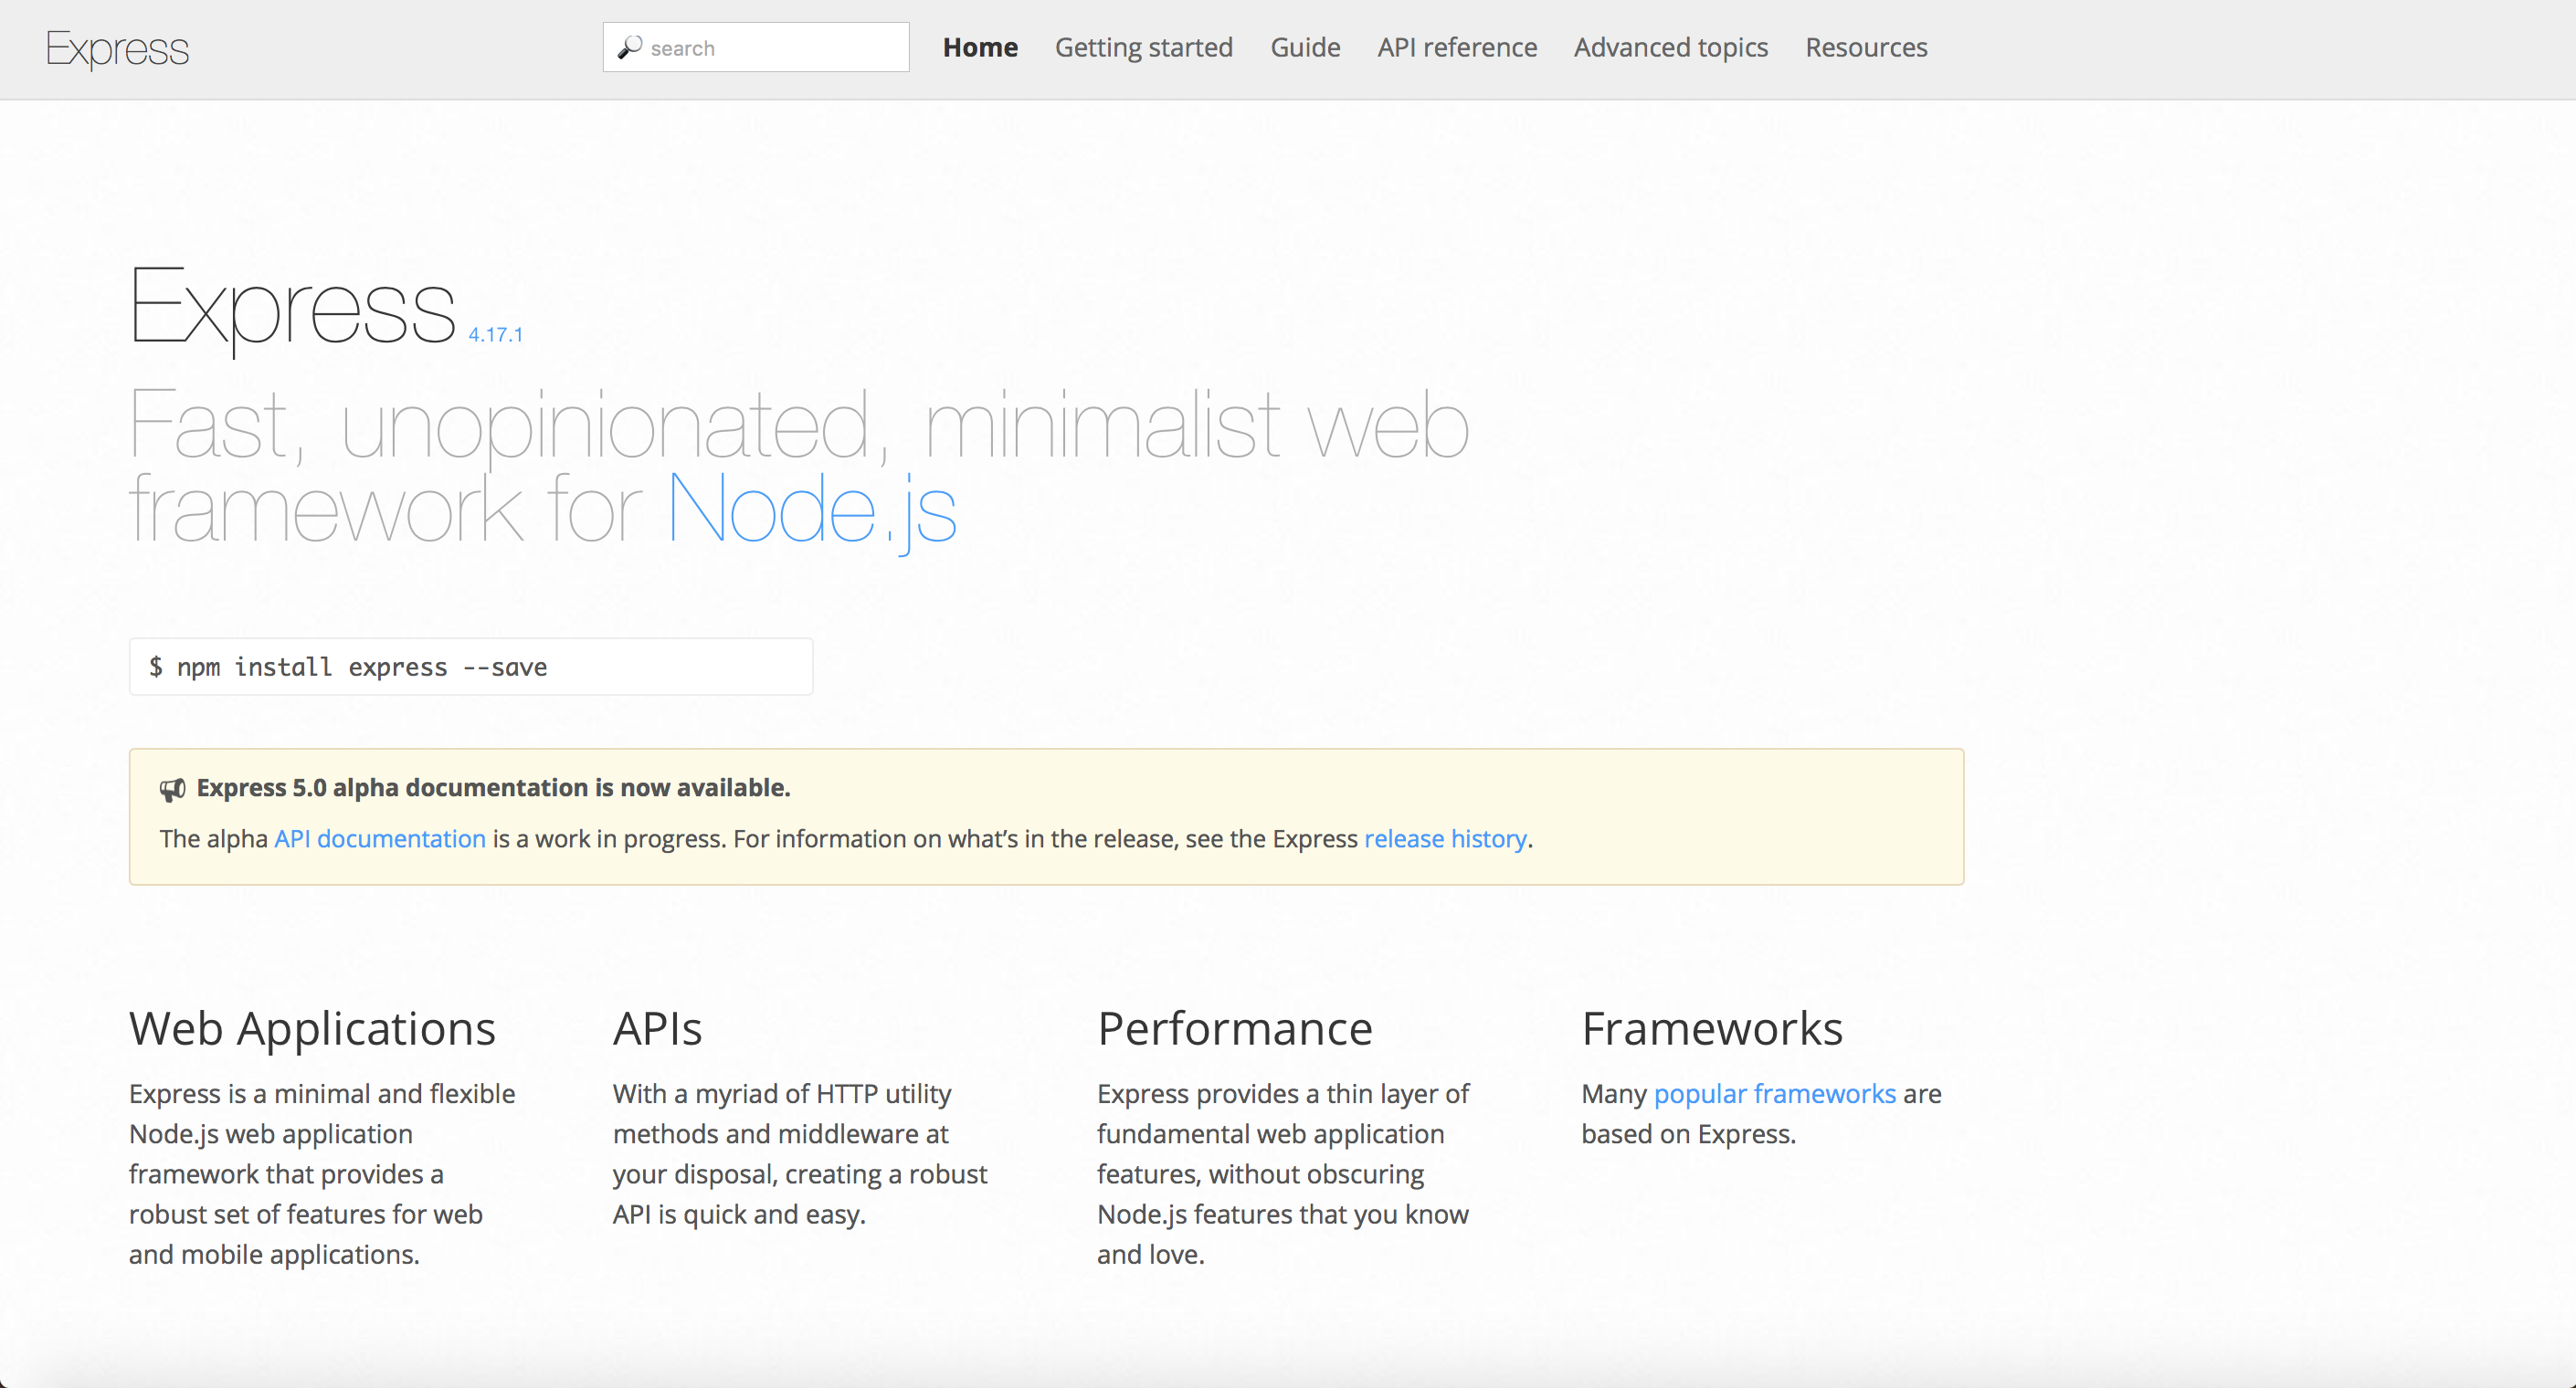Image resolution: width=2576 pixels, height=1388 pixels.
Task: Click the Frameworks heading
Action: coord(1712,1029)
